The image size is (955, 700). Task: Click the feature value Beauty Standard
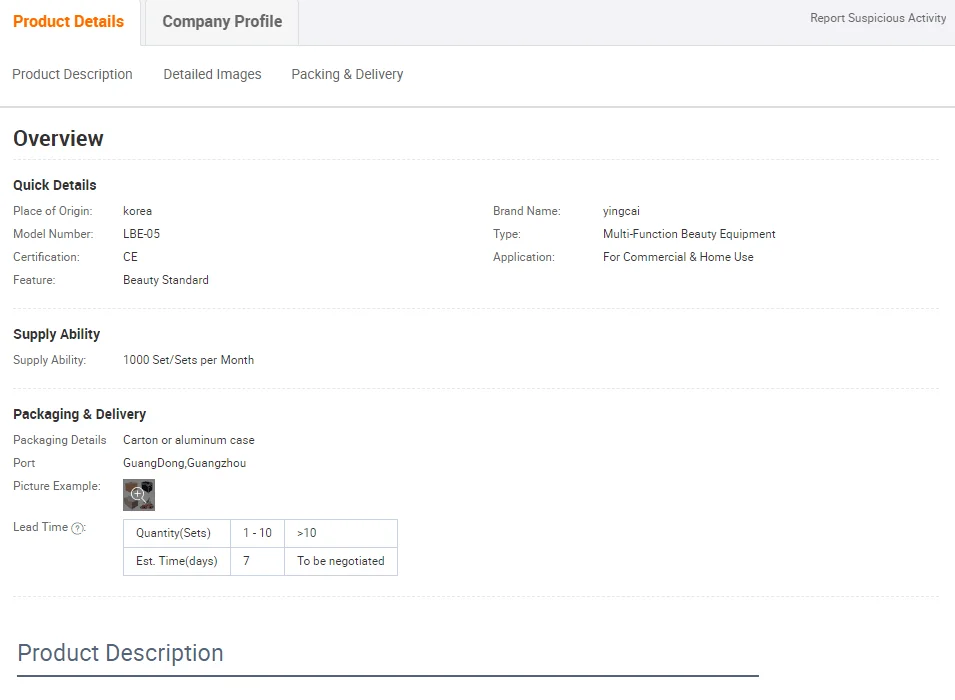coord(166,280)
